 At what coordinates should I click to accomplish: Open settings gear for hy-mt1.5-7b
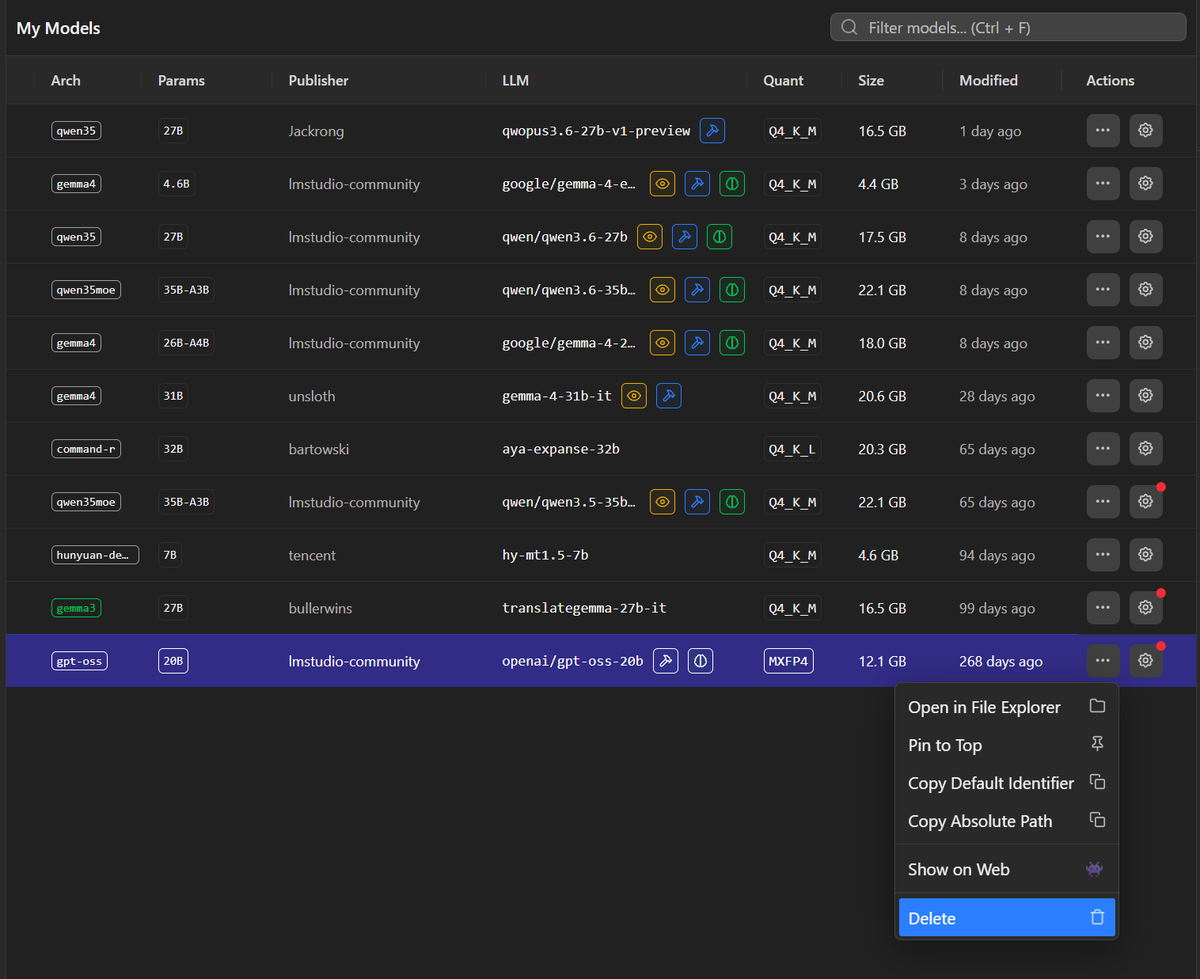click(1146, 555)
